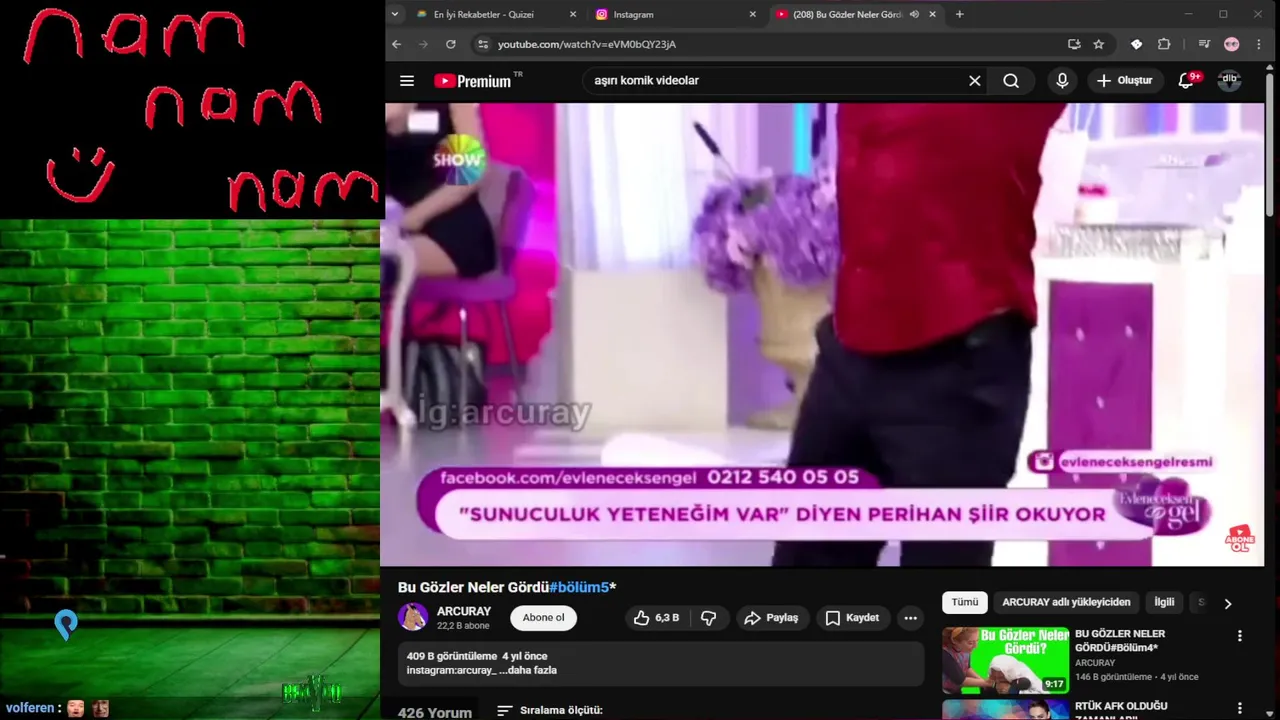
Task: Go back with browser back arrow
Action: [x=396, y=44]
